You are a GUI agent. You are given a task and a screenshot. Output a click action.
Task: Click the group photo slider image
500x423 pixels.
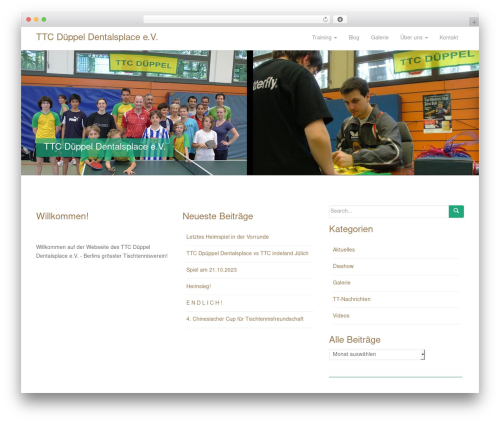[x=134, y=112]
